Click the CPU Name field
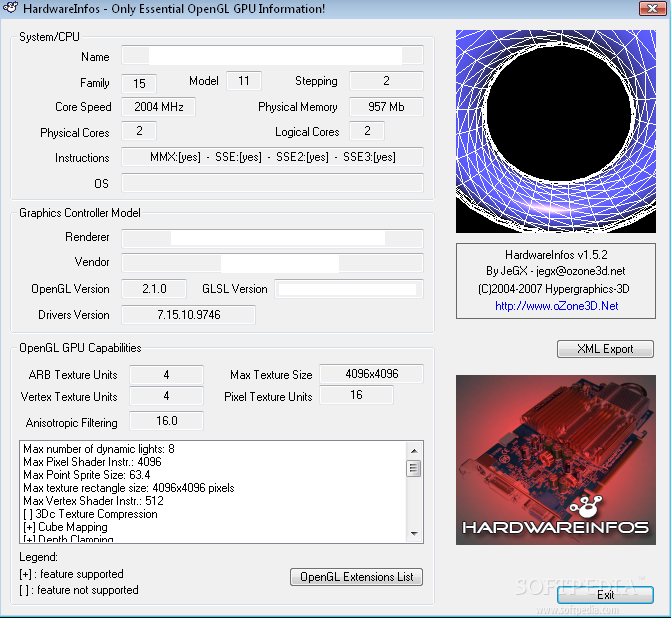Image resolution: width=671 pixels, height=618 pixels. [x=273, y=56]
